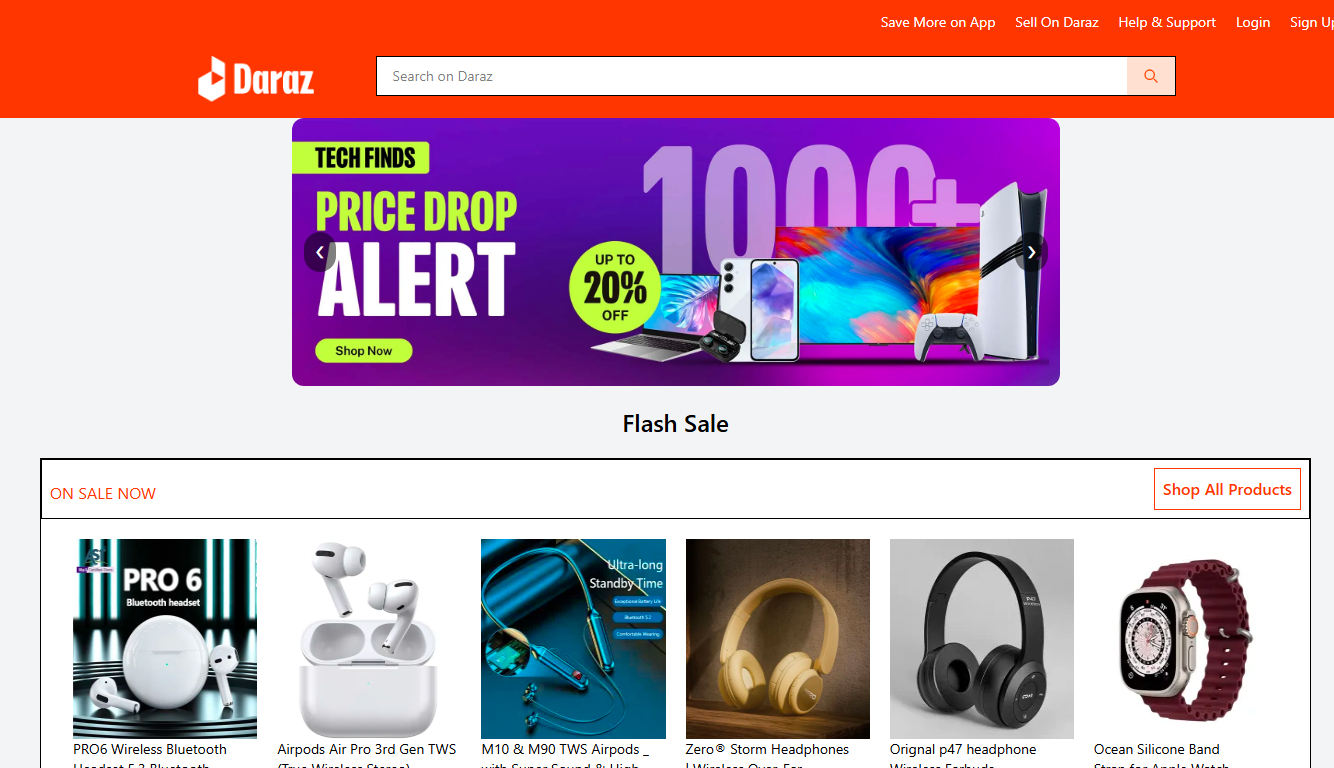Click the Sign Up link
1334x768 pixels.
1311,22
